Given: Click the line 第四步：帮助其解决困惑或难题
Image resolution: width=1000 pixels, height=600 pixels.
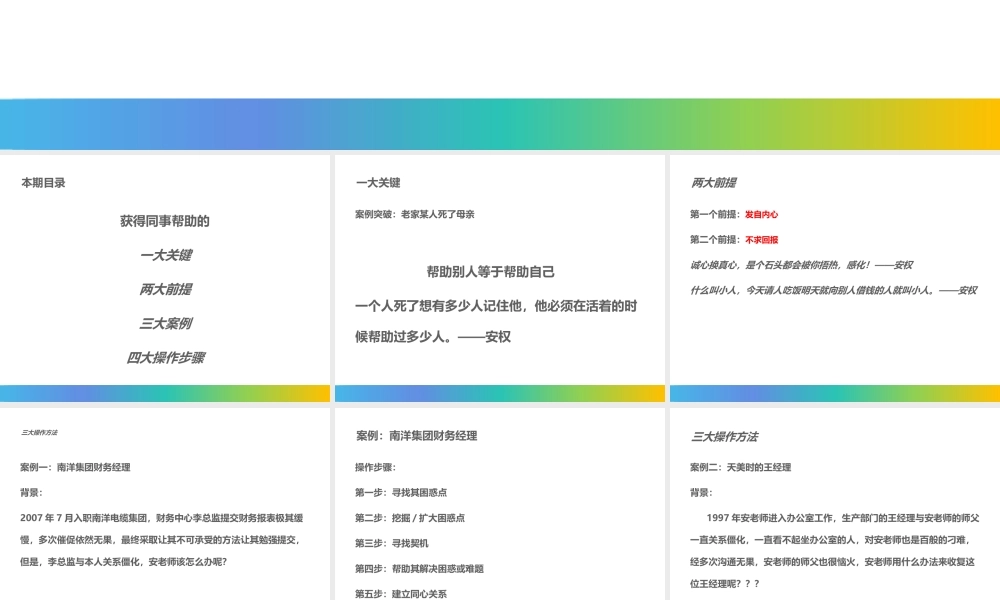Looking at the screenshot, I should tap(420, 569).
